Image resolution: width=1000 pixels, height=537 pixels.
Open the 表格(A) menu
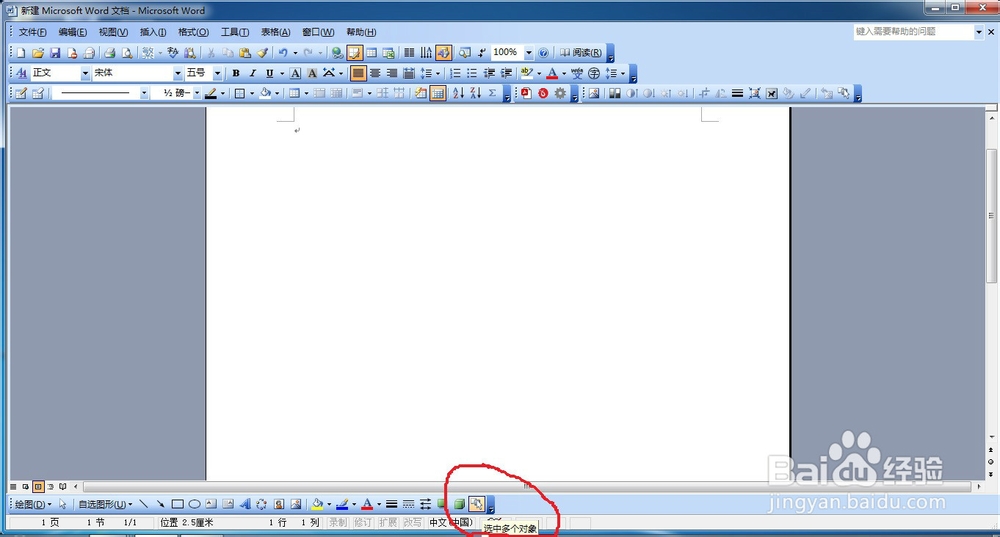pyautogui.click(x=276, y=32)
